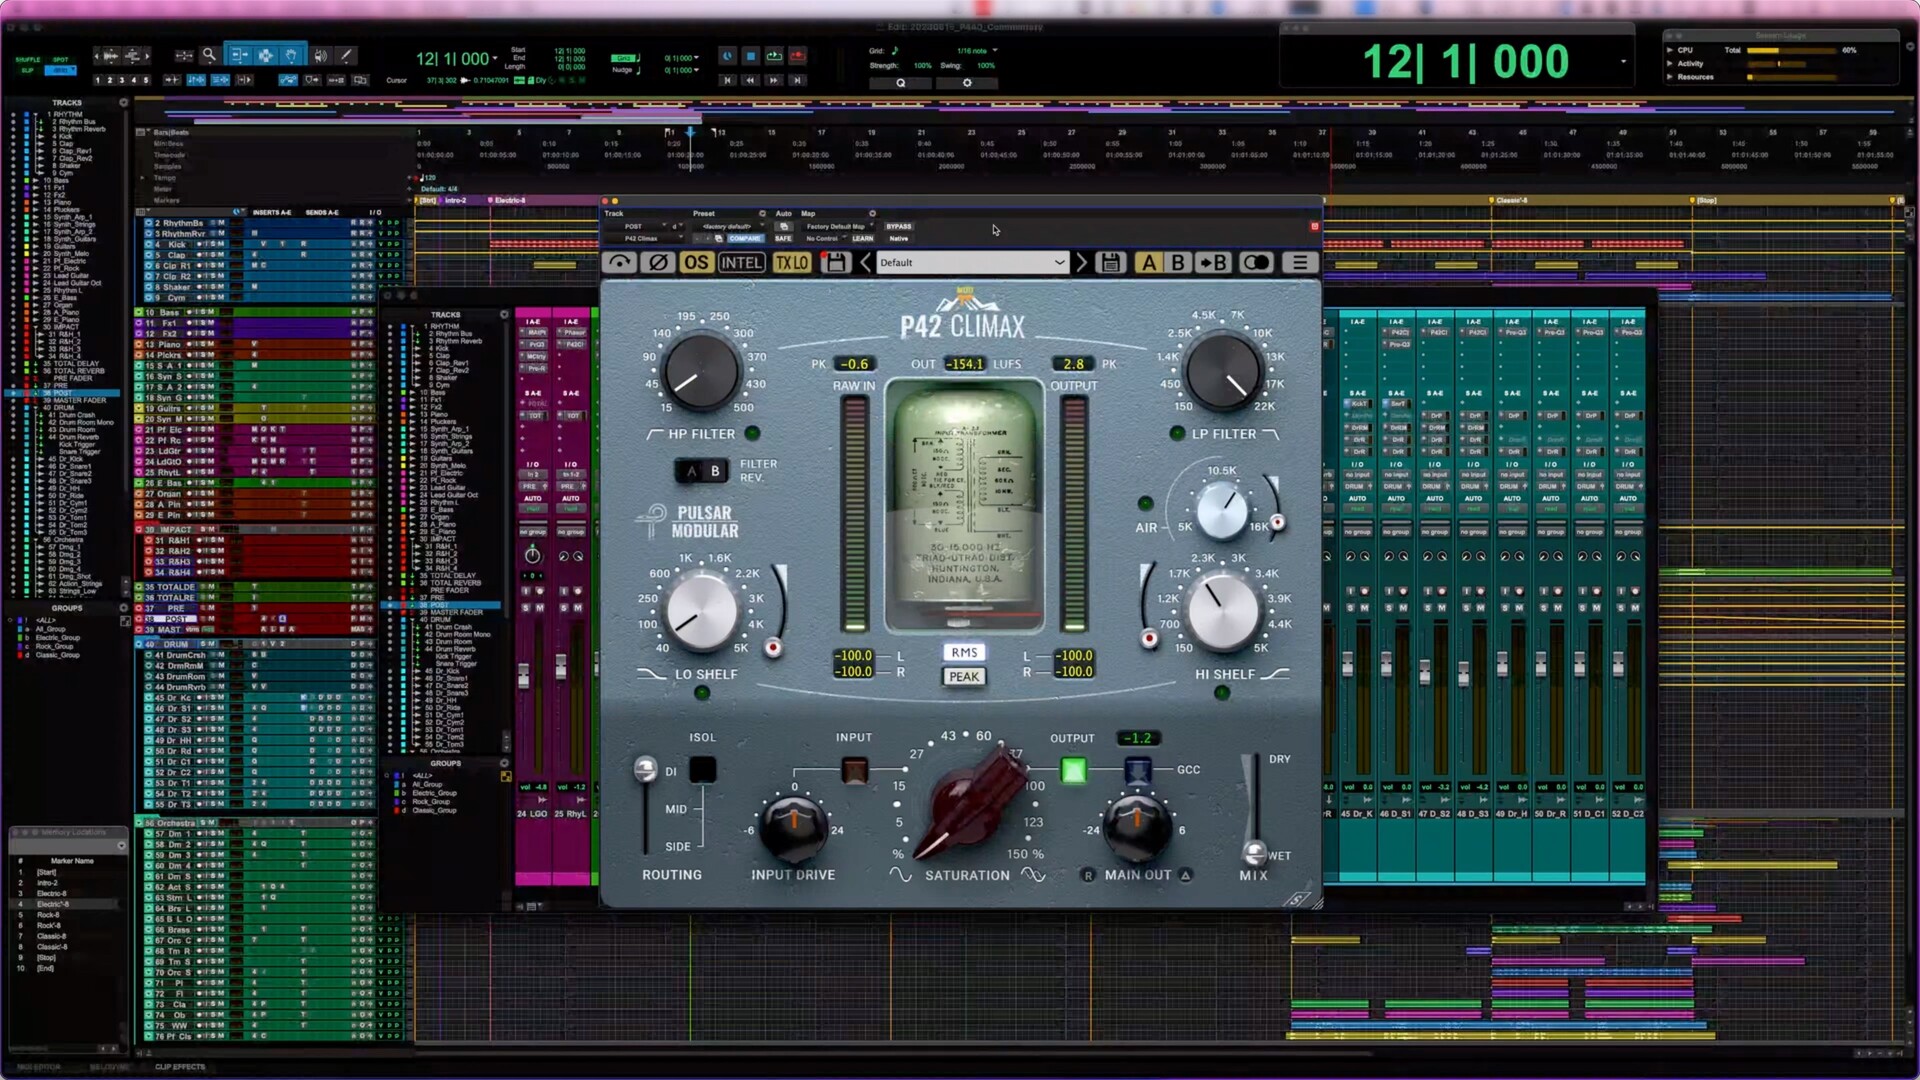Select SPOT edit mode
Viewport: 1920px width, 1080px height.
coord(61,60)
